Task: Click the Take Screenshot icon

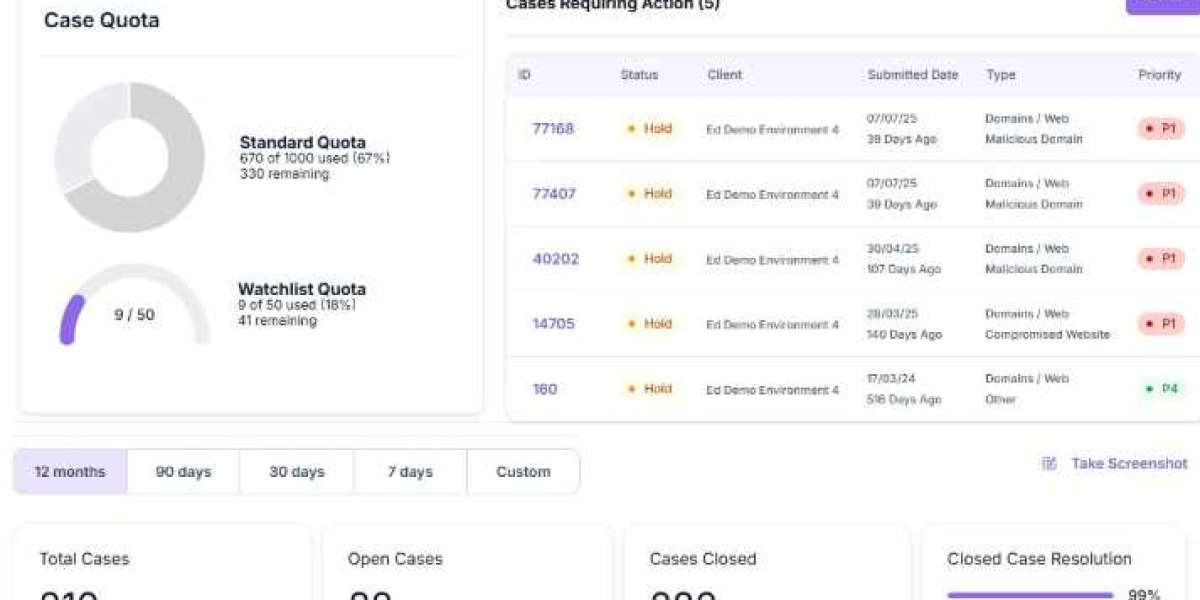Action: [x=1049, y=464]
